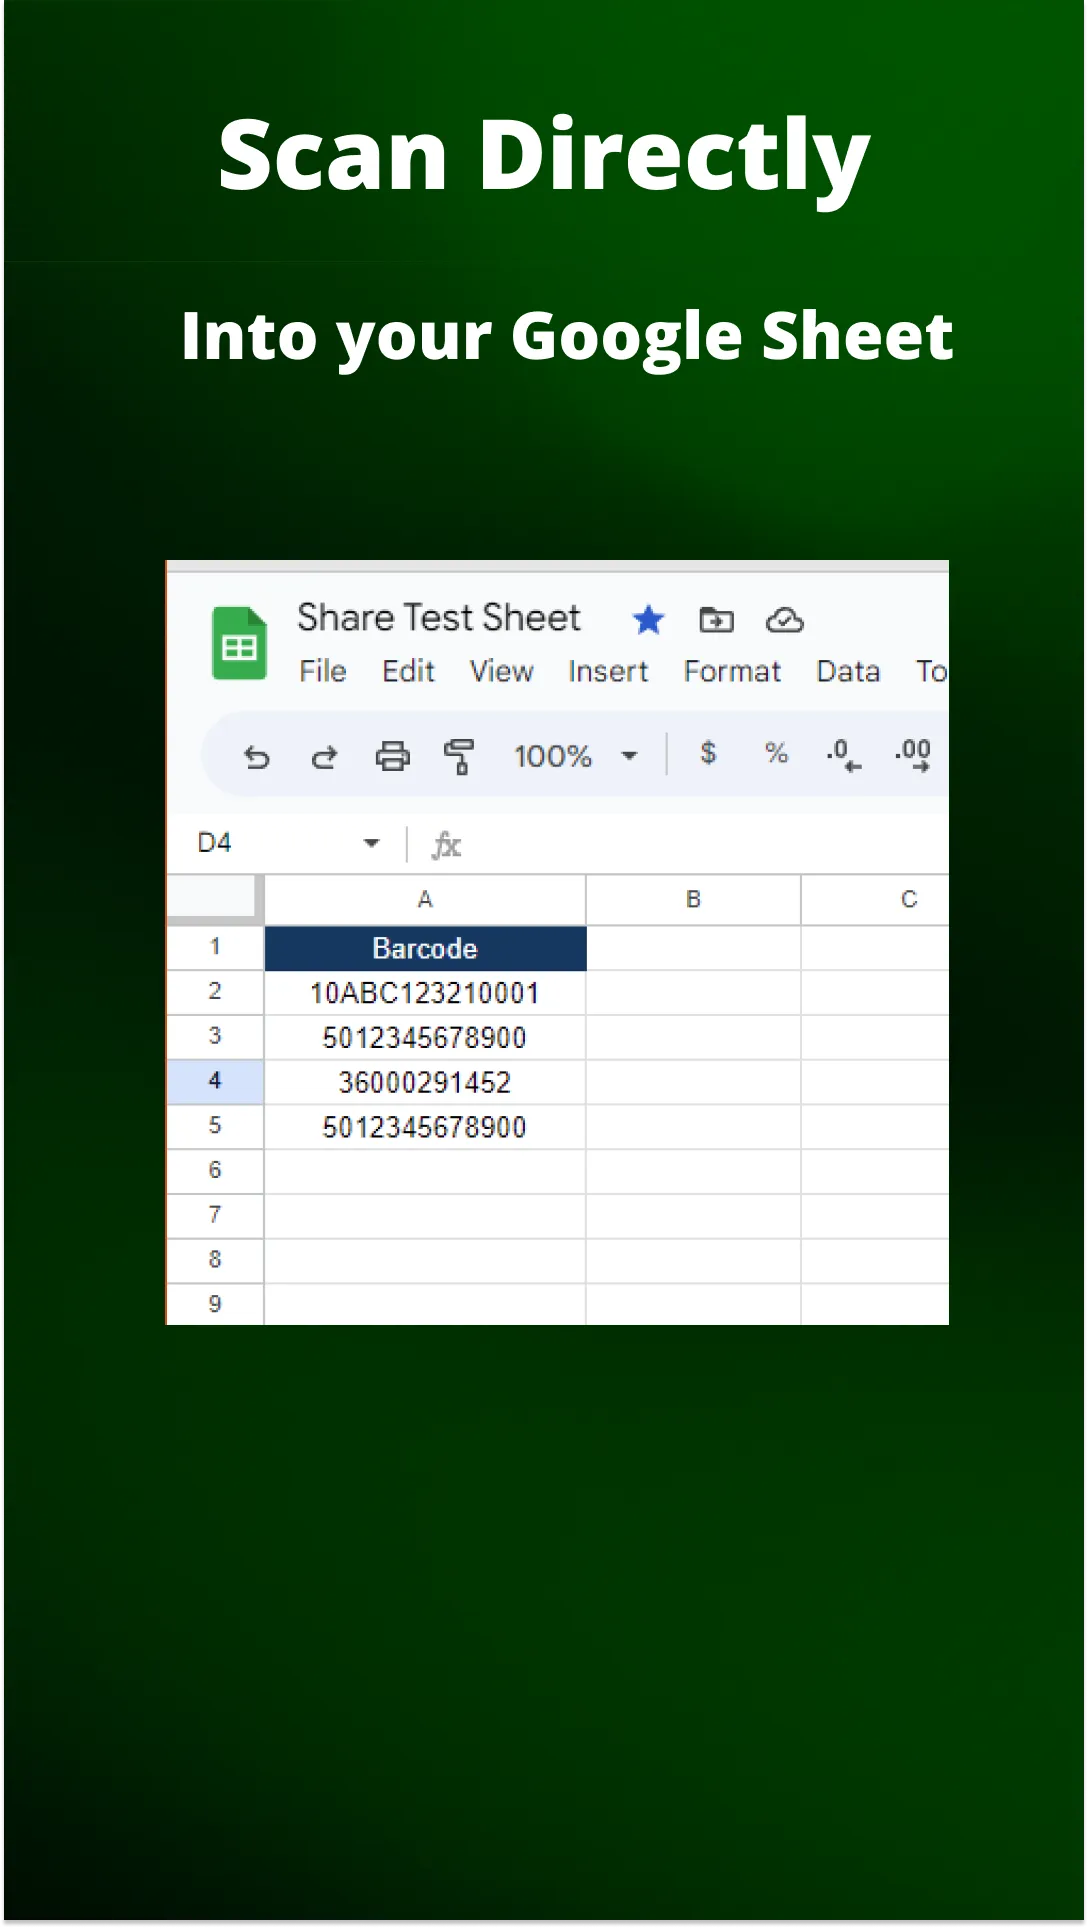Select row 6 header
This screenshot has width=1088, height=1928.
pyautogui.click(x=215, y=1171)
